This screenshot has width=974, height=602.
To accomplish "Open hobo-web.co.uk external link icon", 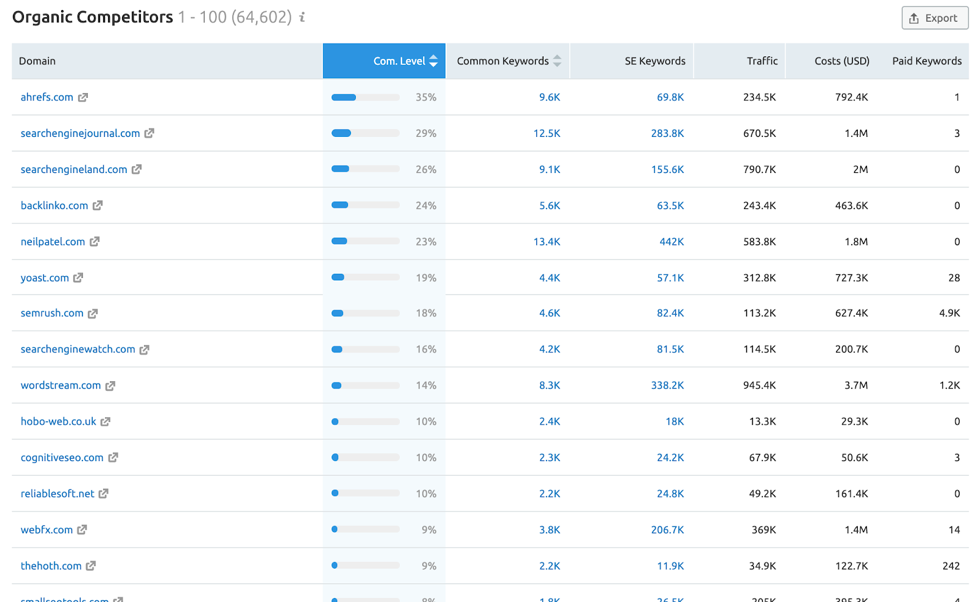I will pos(106,421).
